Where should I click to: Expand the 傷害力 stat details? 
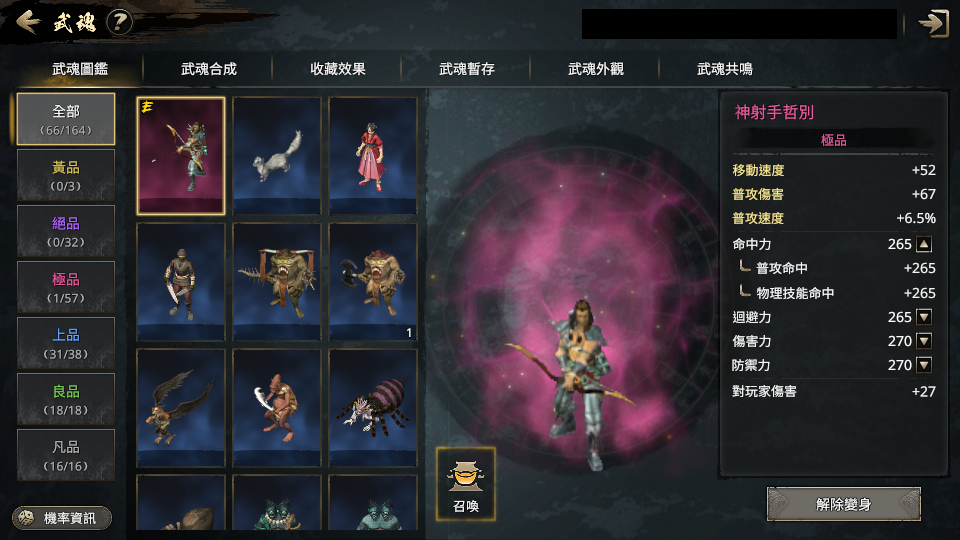tap(924, 341)
